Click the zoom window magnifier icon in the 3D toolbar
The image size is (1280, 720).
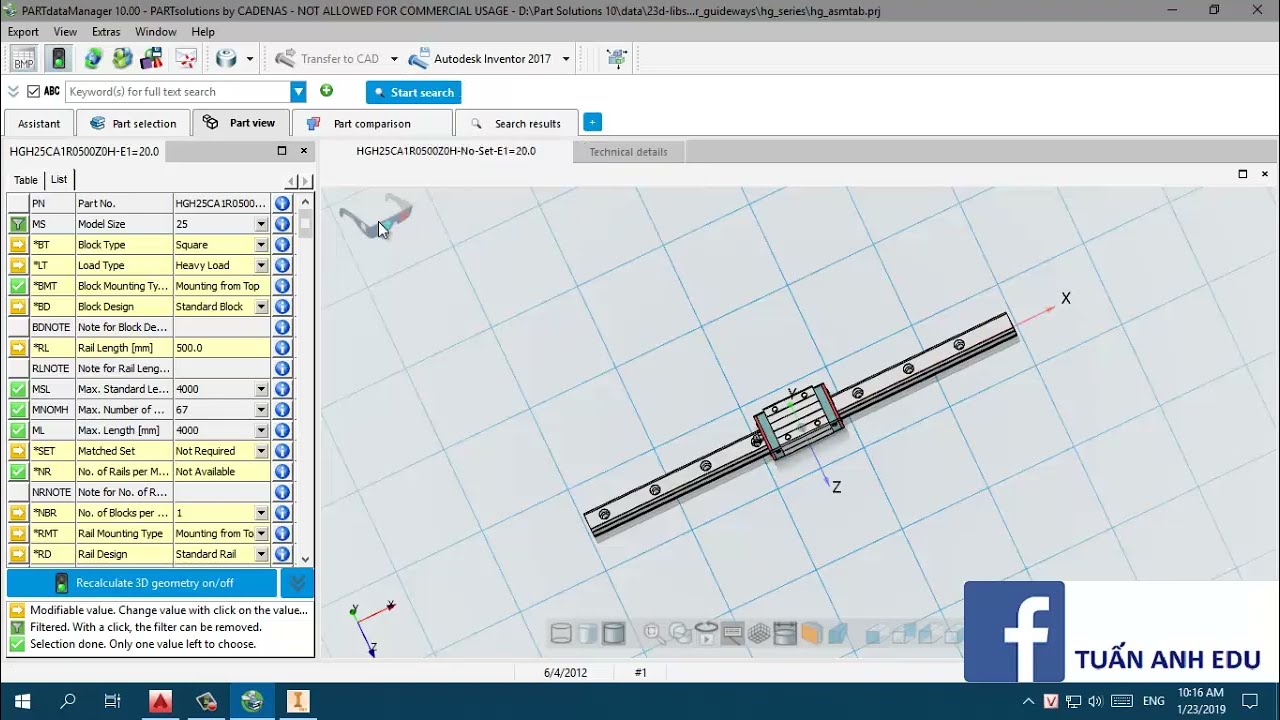click(x=654, y=633)
